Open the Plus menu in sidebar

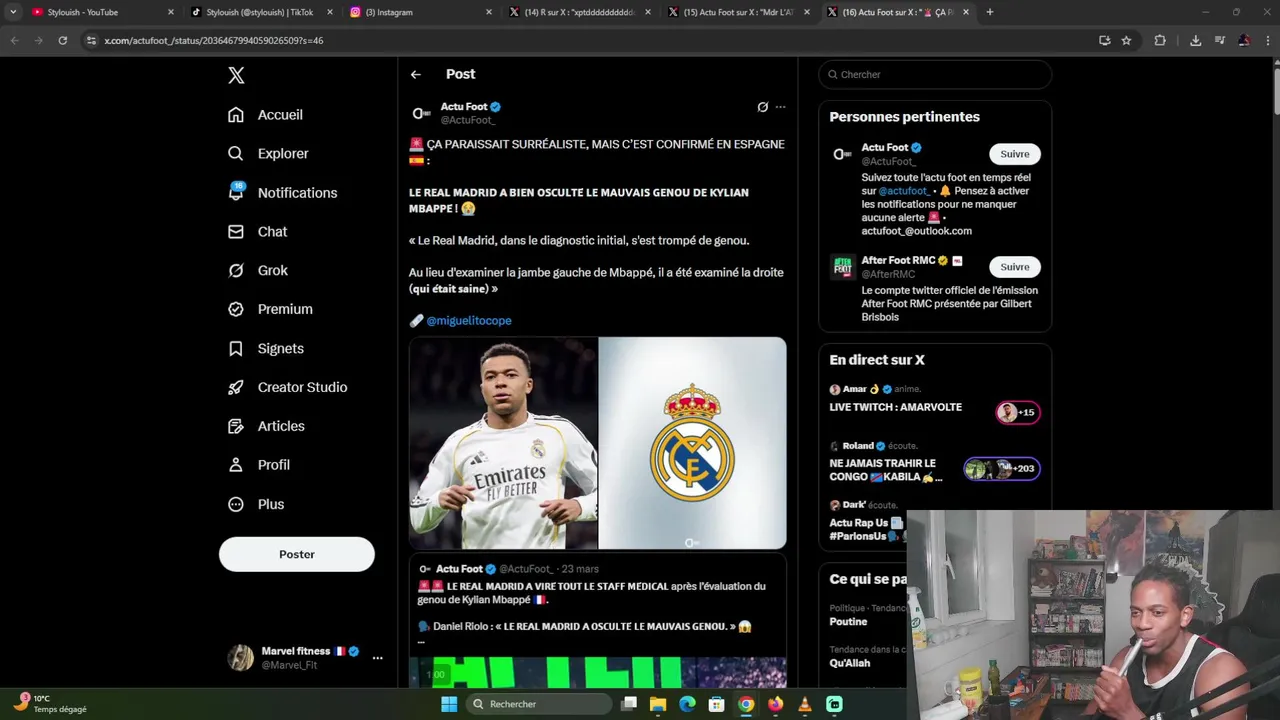click(x=256, y=504)
